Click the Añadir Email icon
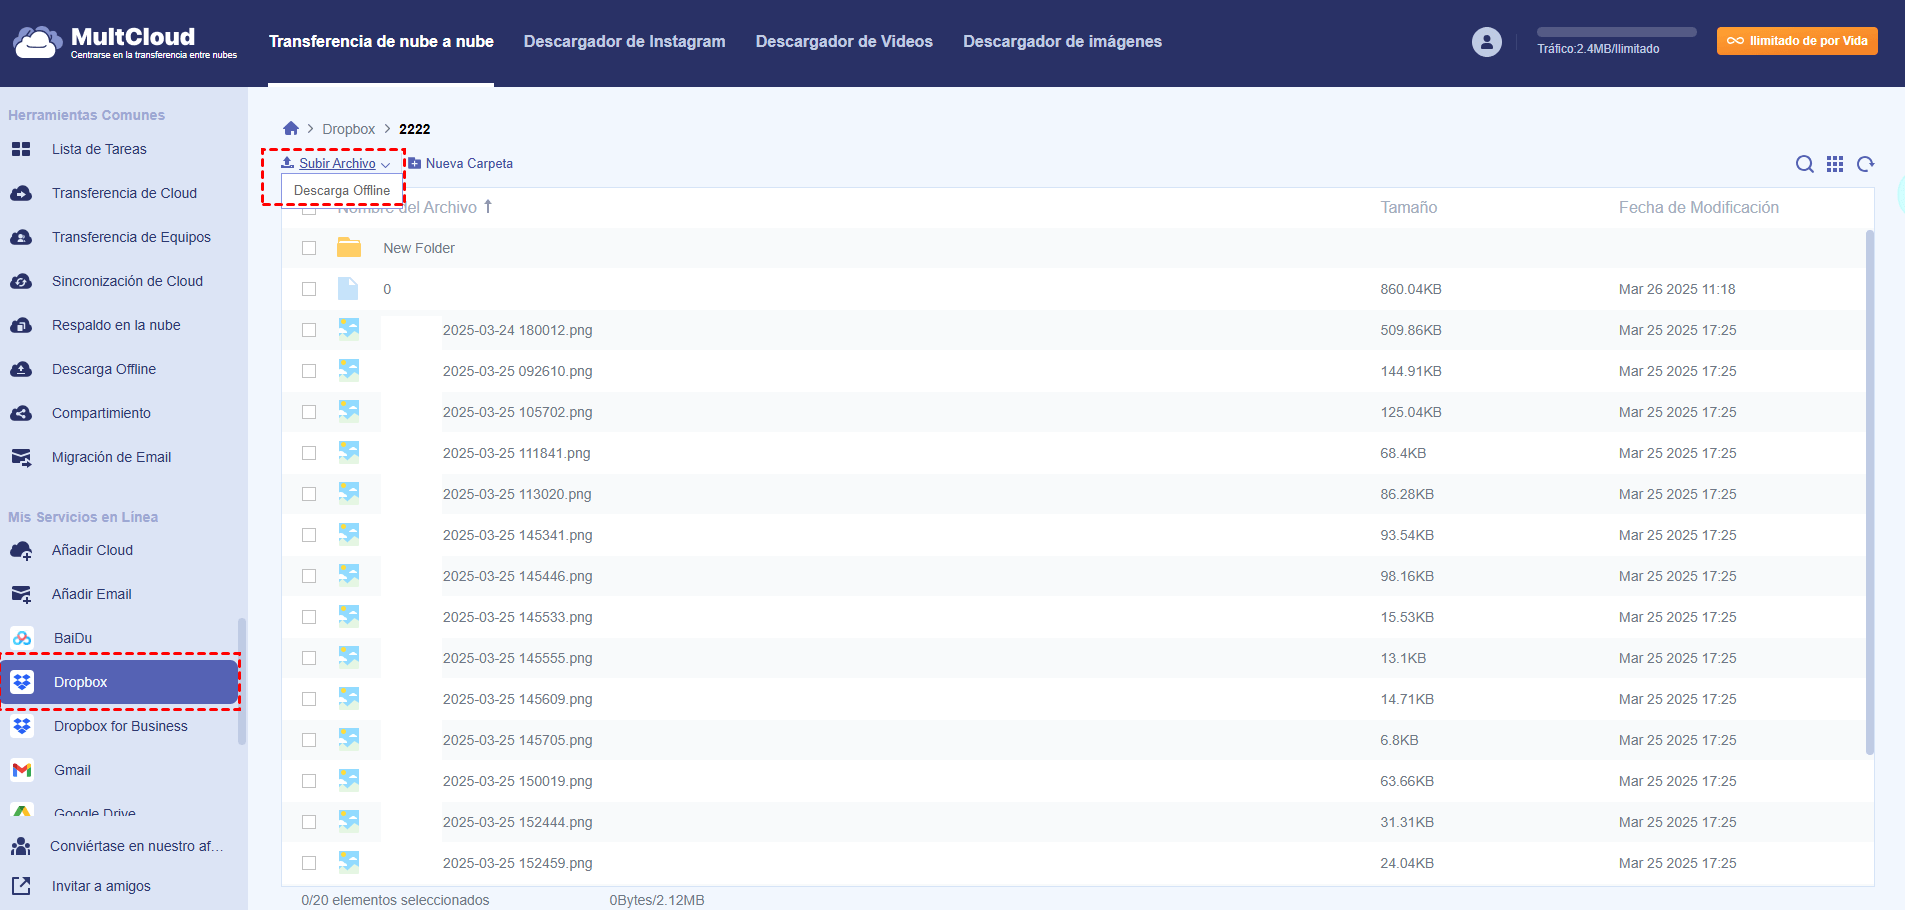 pos(21,594)
